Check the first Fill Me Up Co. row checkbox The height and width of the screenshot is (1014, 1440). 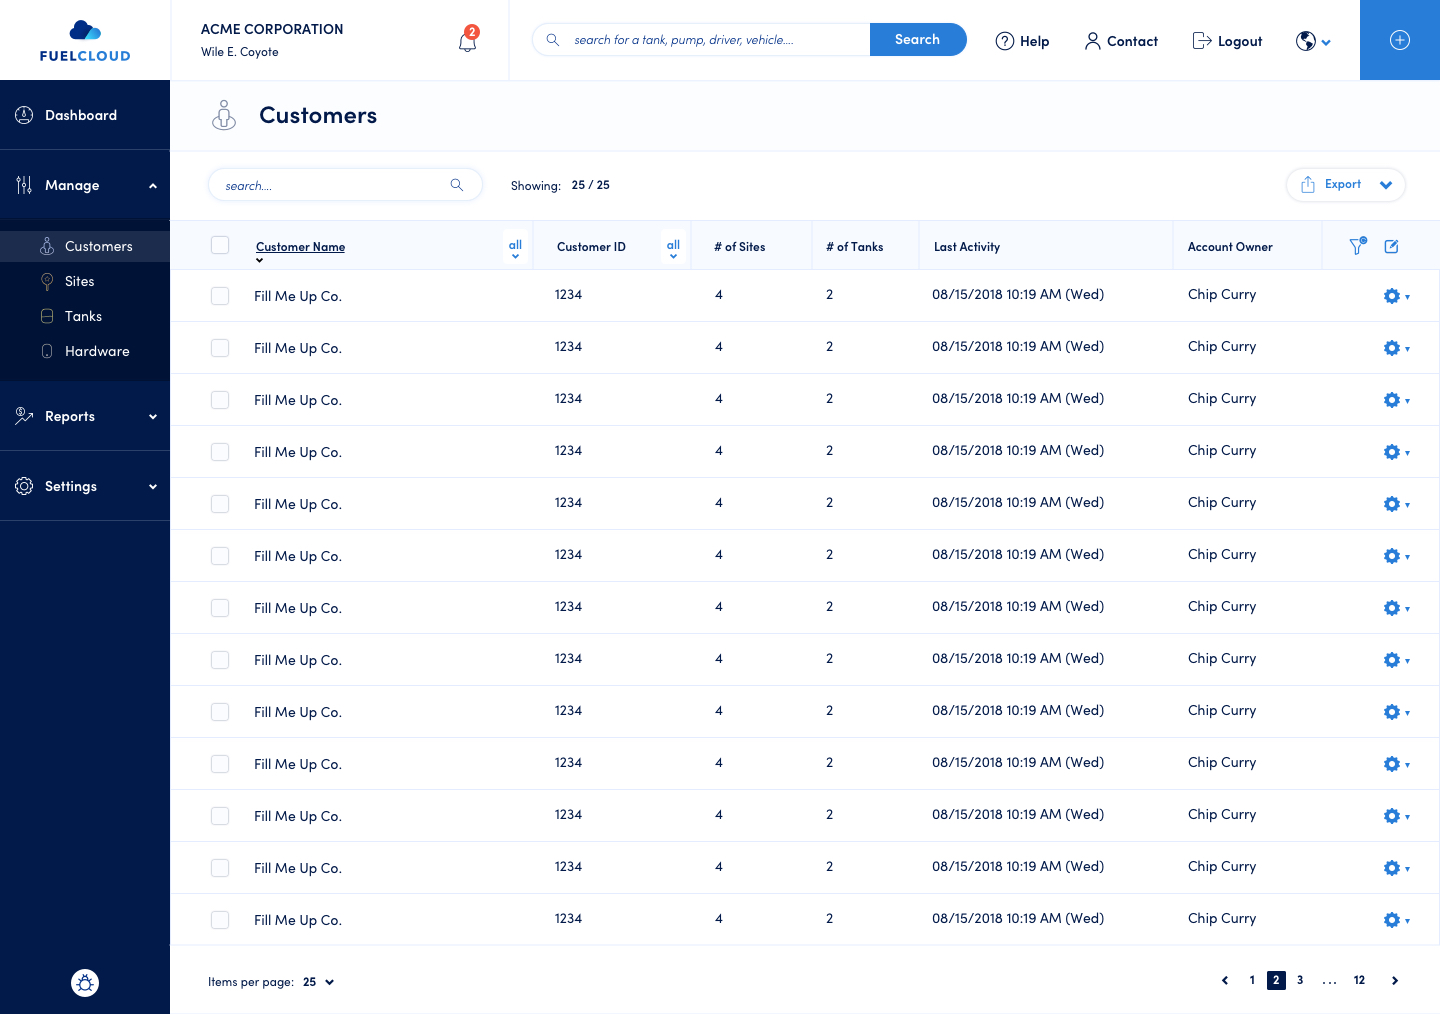point(220,296)
